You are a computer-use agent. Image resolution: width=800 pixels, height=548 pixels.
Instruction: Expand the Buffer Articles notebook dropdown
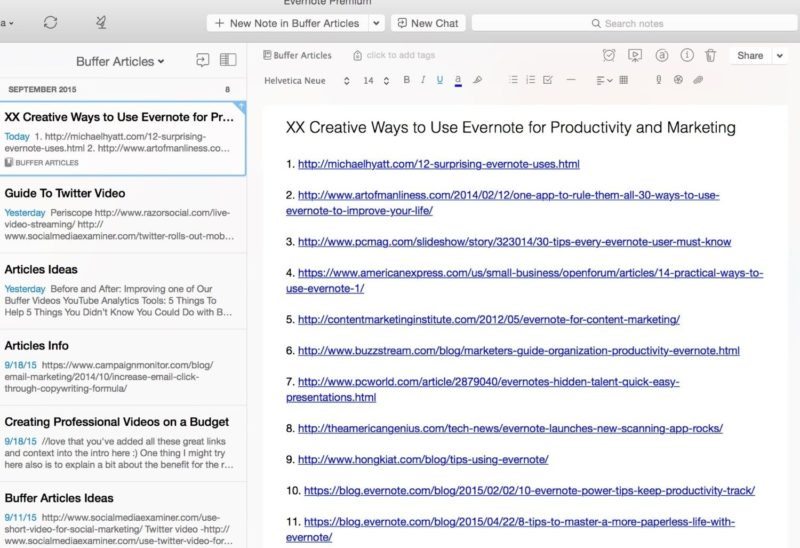pyautogui.click(x=120, y=61)
